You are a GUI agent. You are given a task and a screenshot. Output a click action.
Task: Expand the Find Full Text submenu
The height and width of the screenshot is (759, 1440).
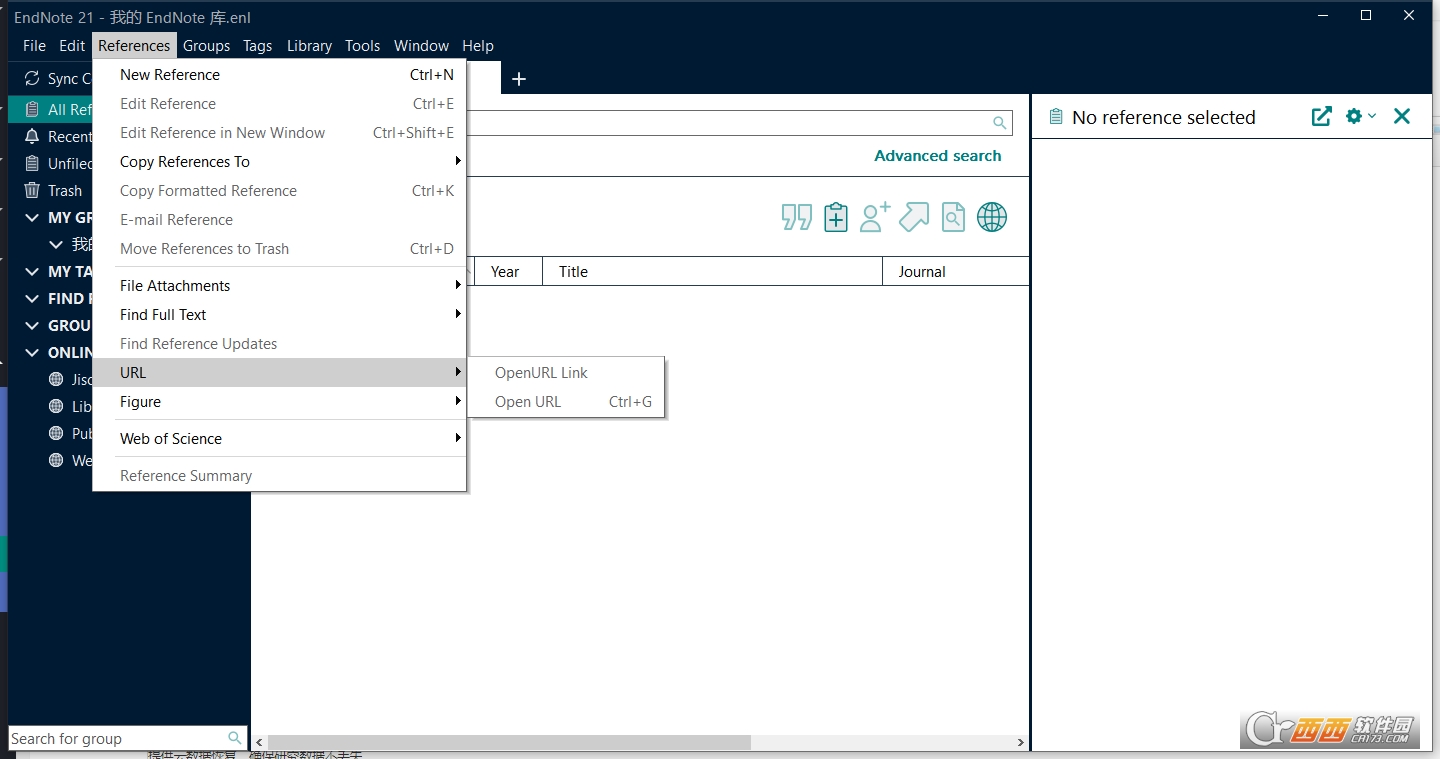[279, 315]
